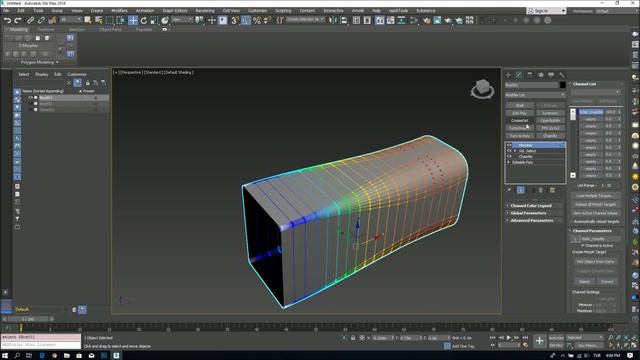Open the Modifier List dropdown
Screen dimensions: 640x360
(x=535, y=95)
